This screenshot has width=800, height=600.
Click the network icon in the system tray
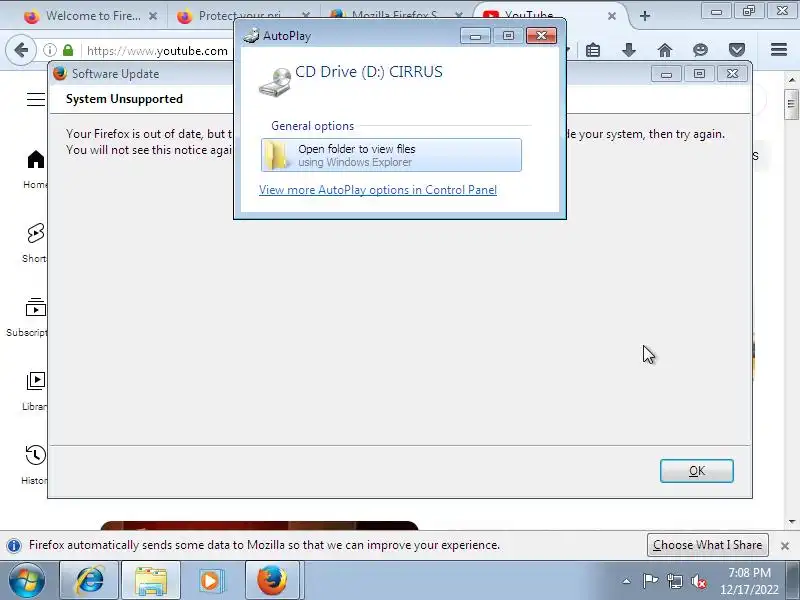click(x=674, y=581)
